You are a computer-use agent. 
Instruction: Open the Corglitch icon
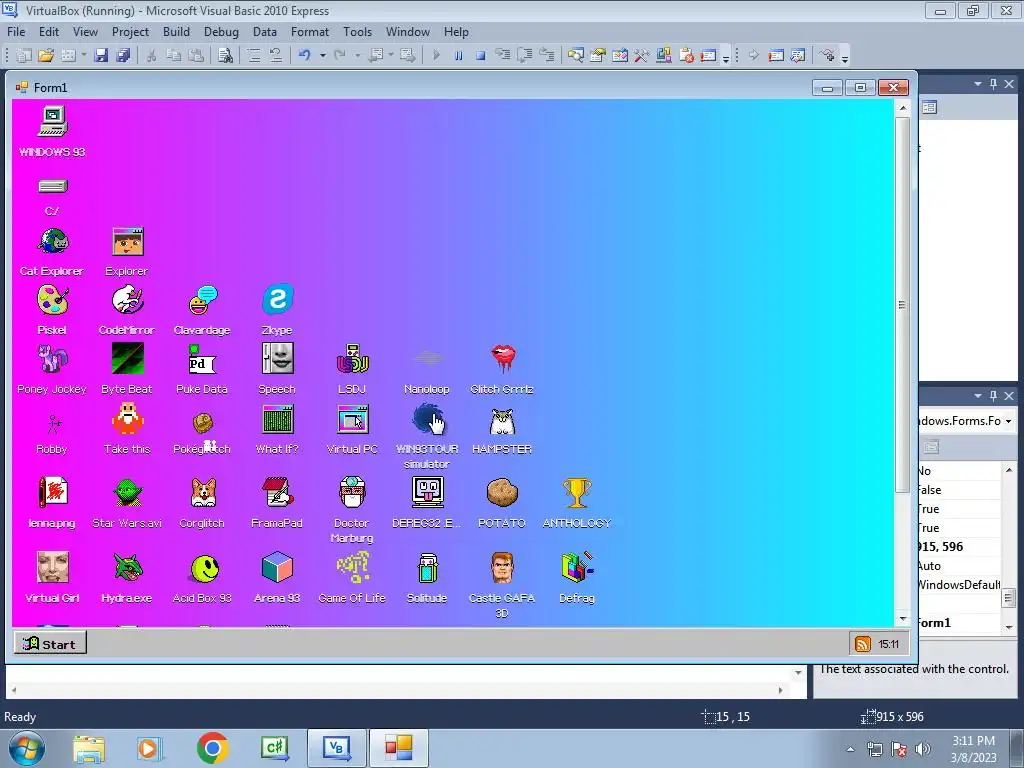[x=202, y=493]
